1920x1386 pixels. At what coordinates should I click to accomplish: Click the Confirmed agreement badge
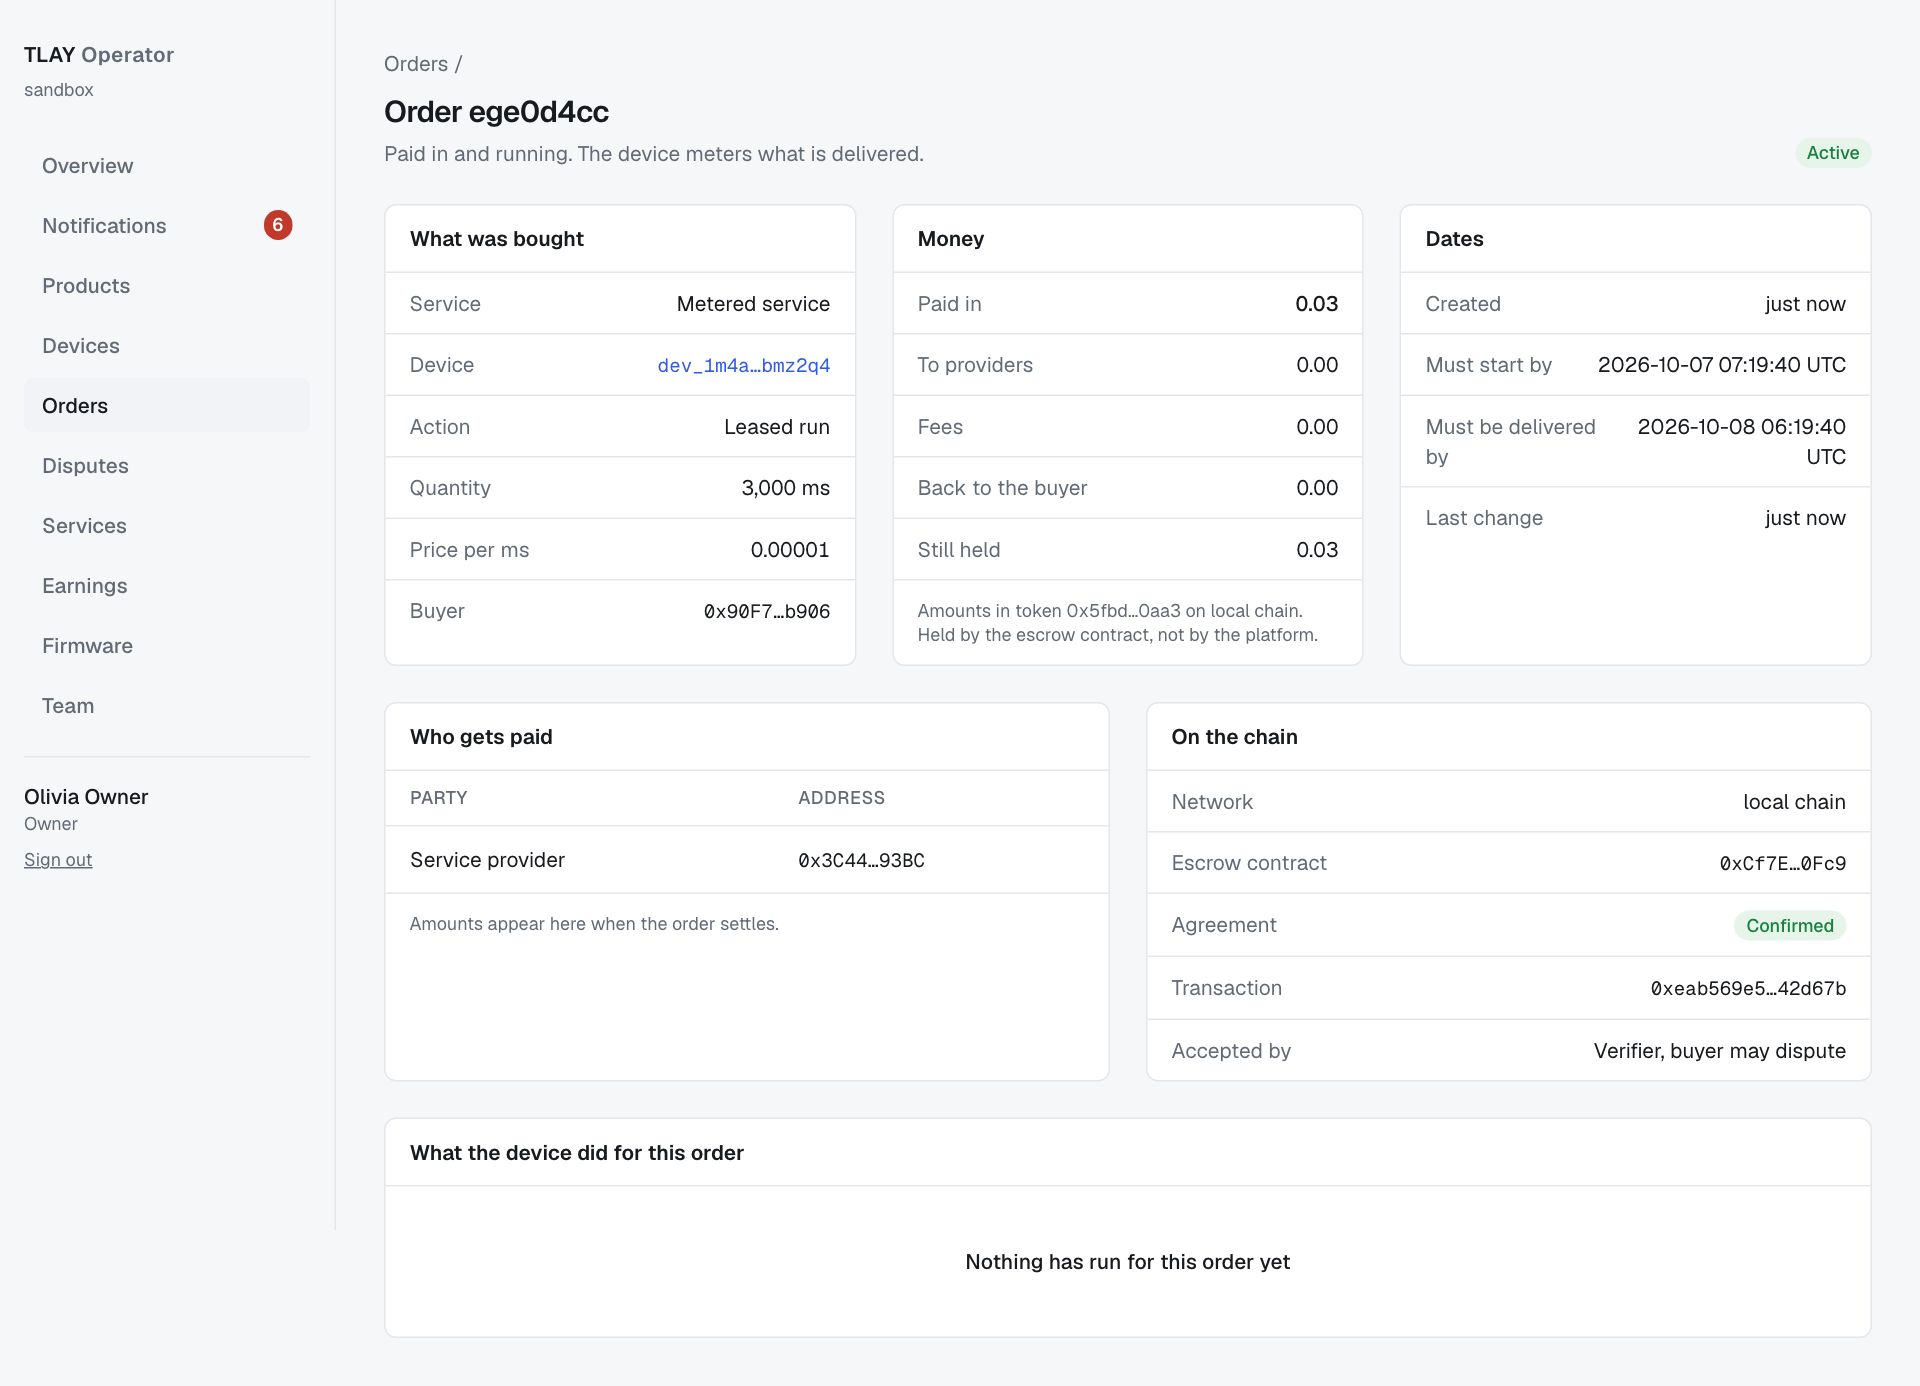point(1790,926)
